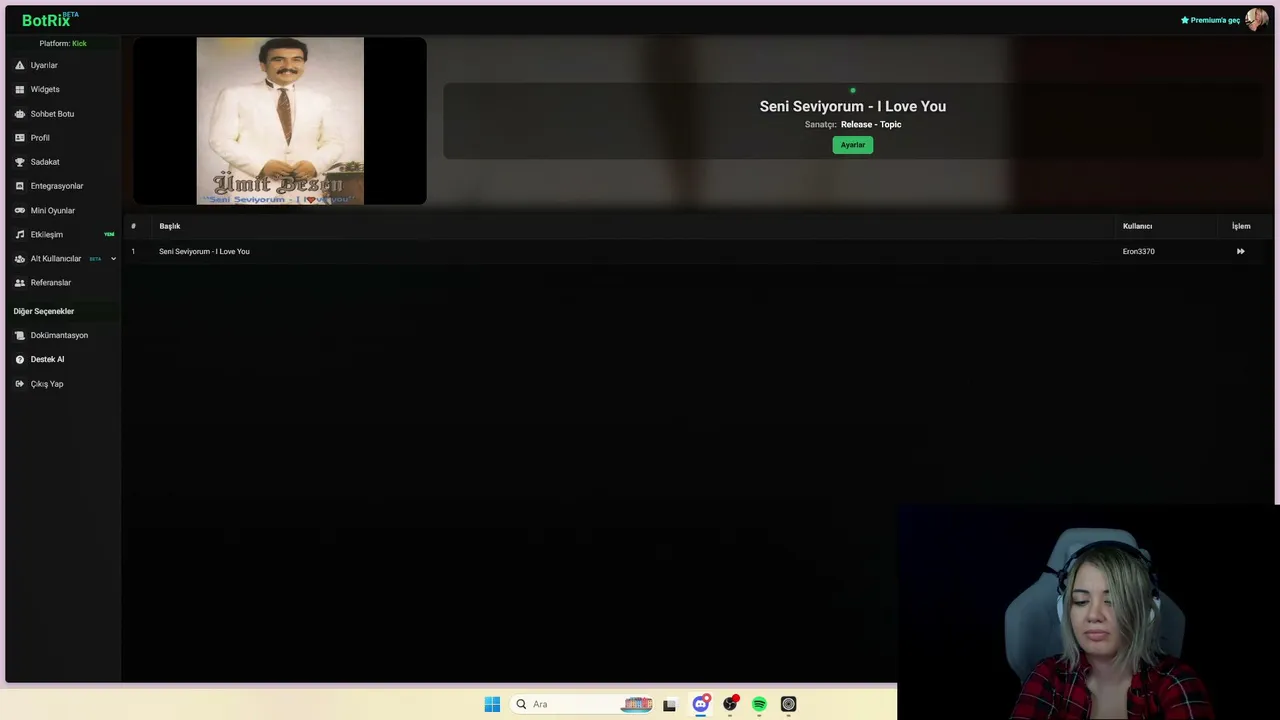
Task: Click the Kullanıcı column header
Action: coord(1138,226)
